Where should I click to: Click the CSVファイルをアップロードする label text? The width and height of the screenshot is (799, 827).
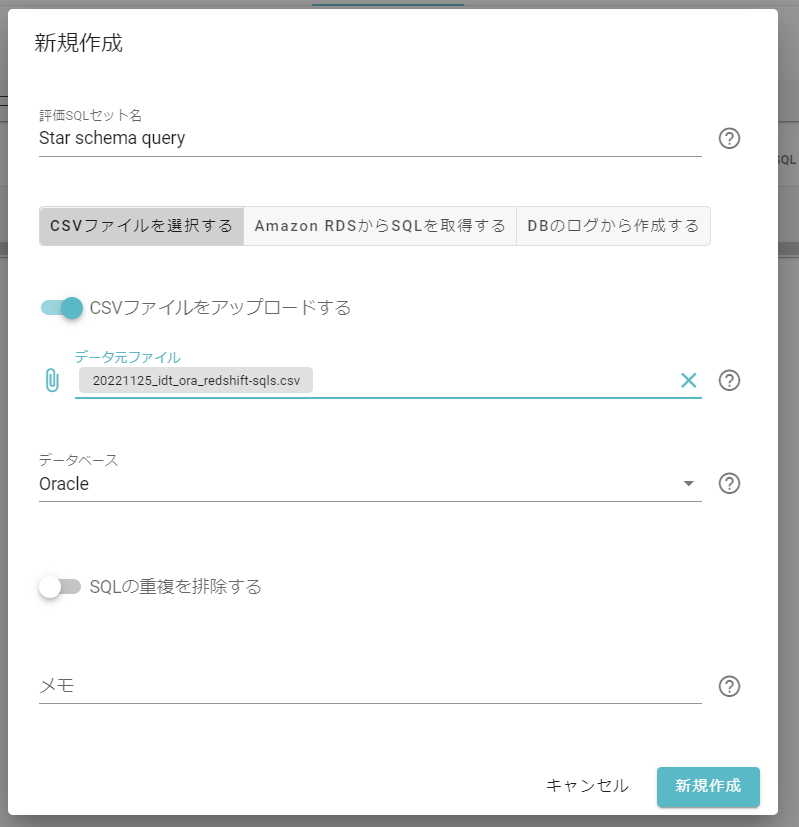pyautogui.click(x=220, y=308)
